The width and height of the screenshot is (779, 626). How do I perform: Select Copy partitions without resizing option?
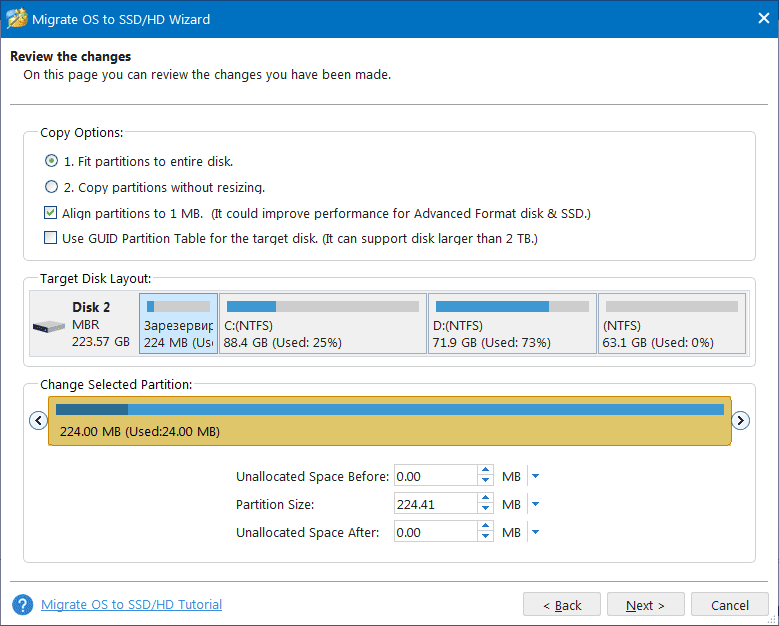coord(52,187)
